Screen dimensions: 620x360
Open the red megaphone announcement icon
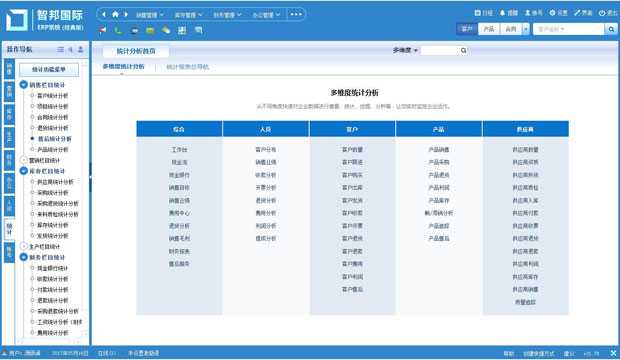coord(102,30)
